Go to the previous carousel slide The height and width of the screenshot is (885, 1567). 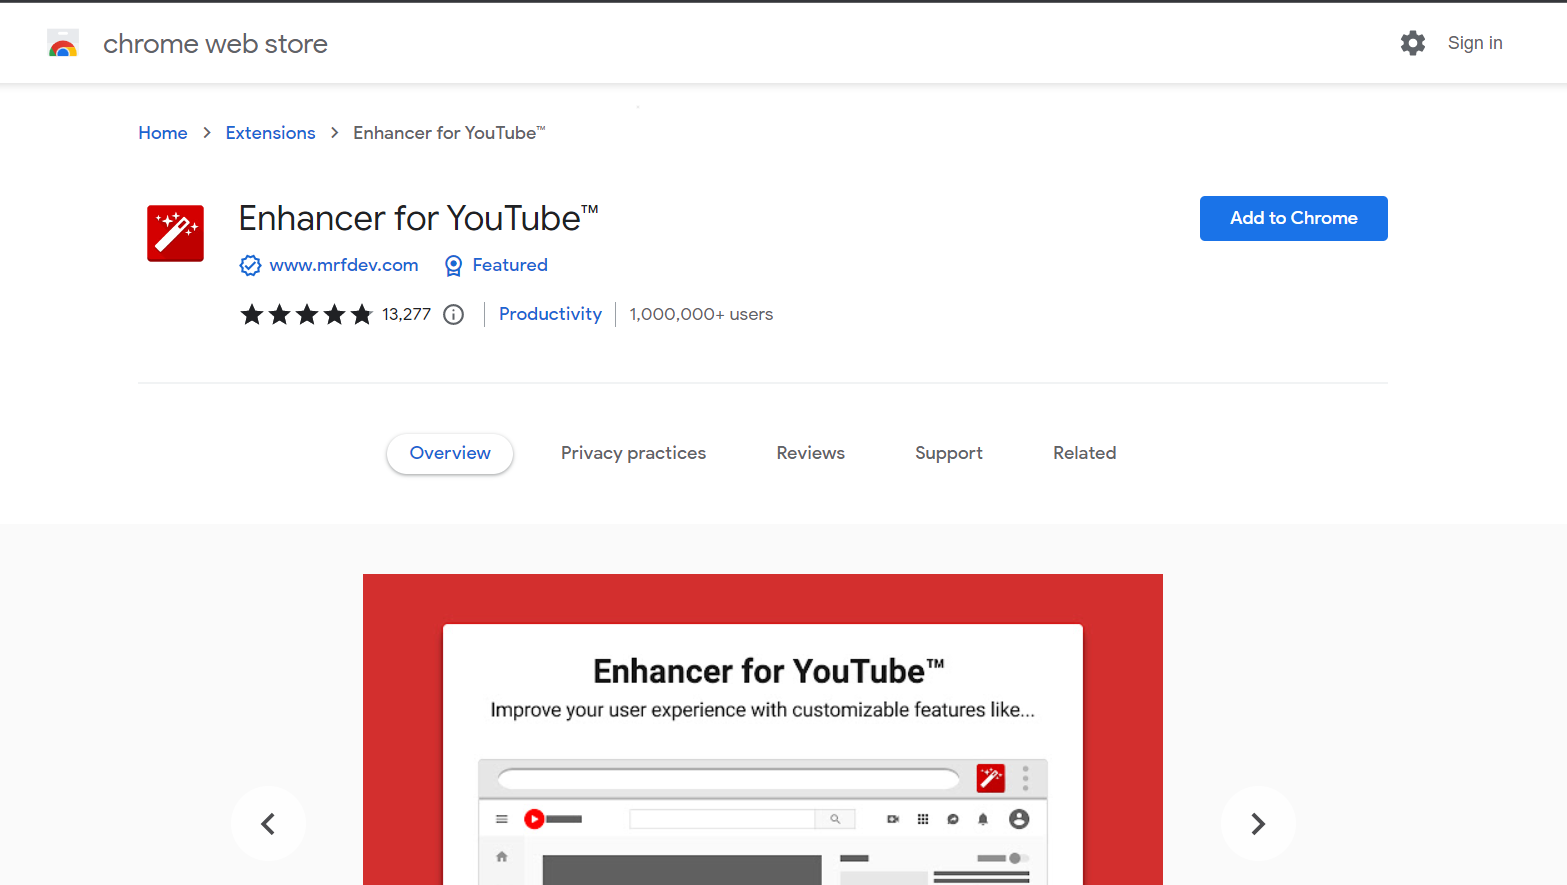click(x=268, y=823)
